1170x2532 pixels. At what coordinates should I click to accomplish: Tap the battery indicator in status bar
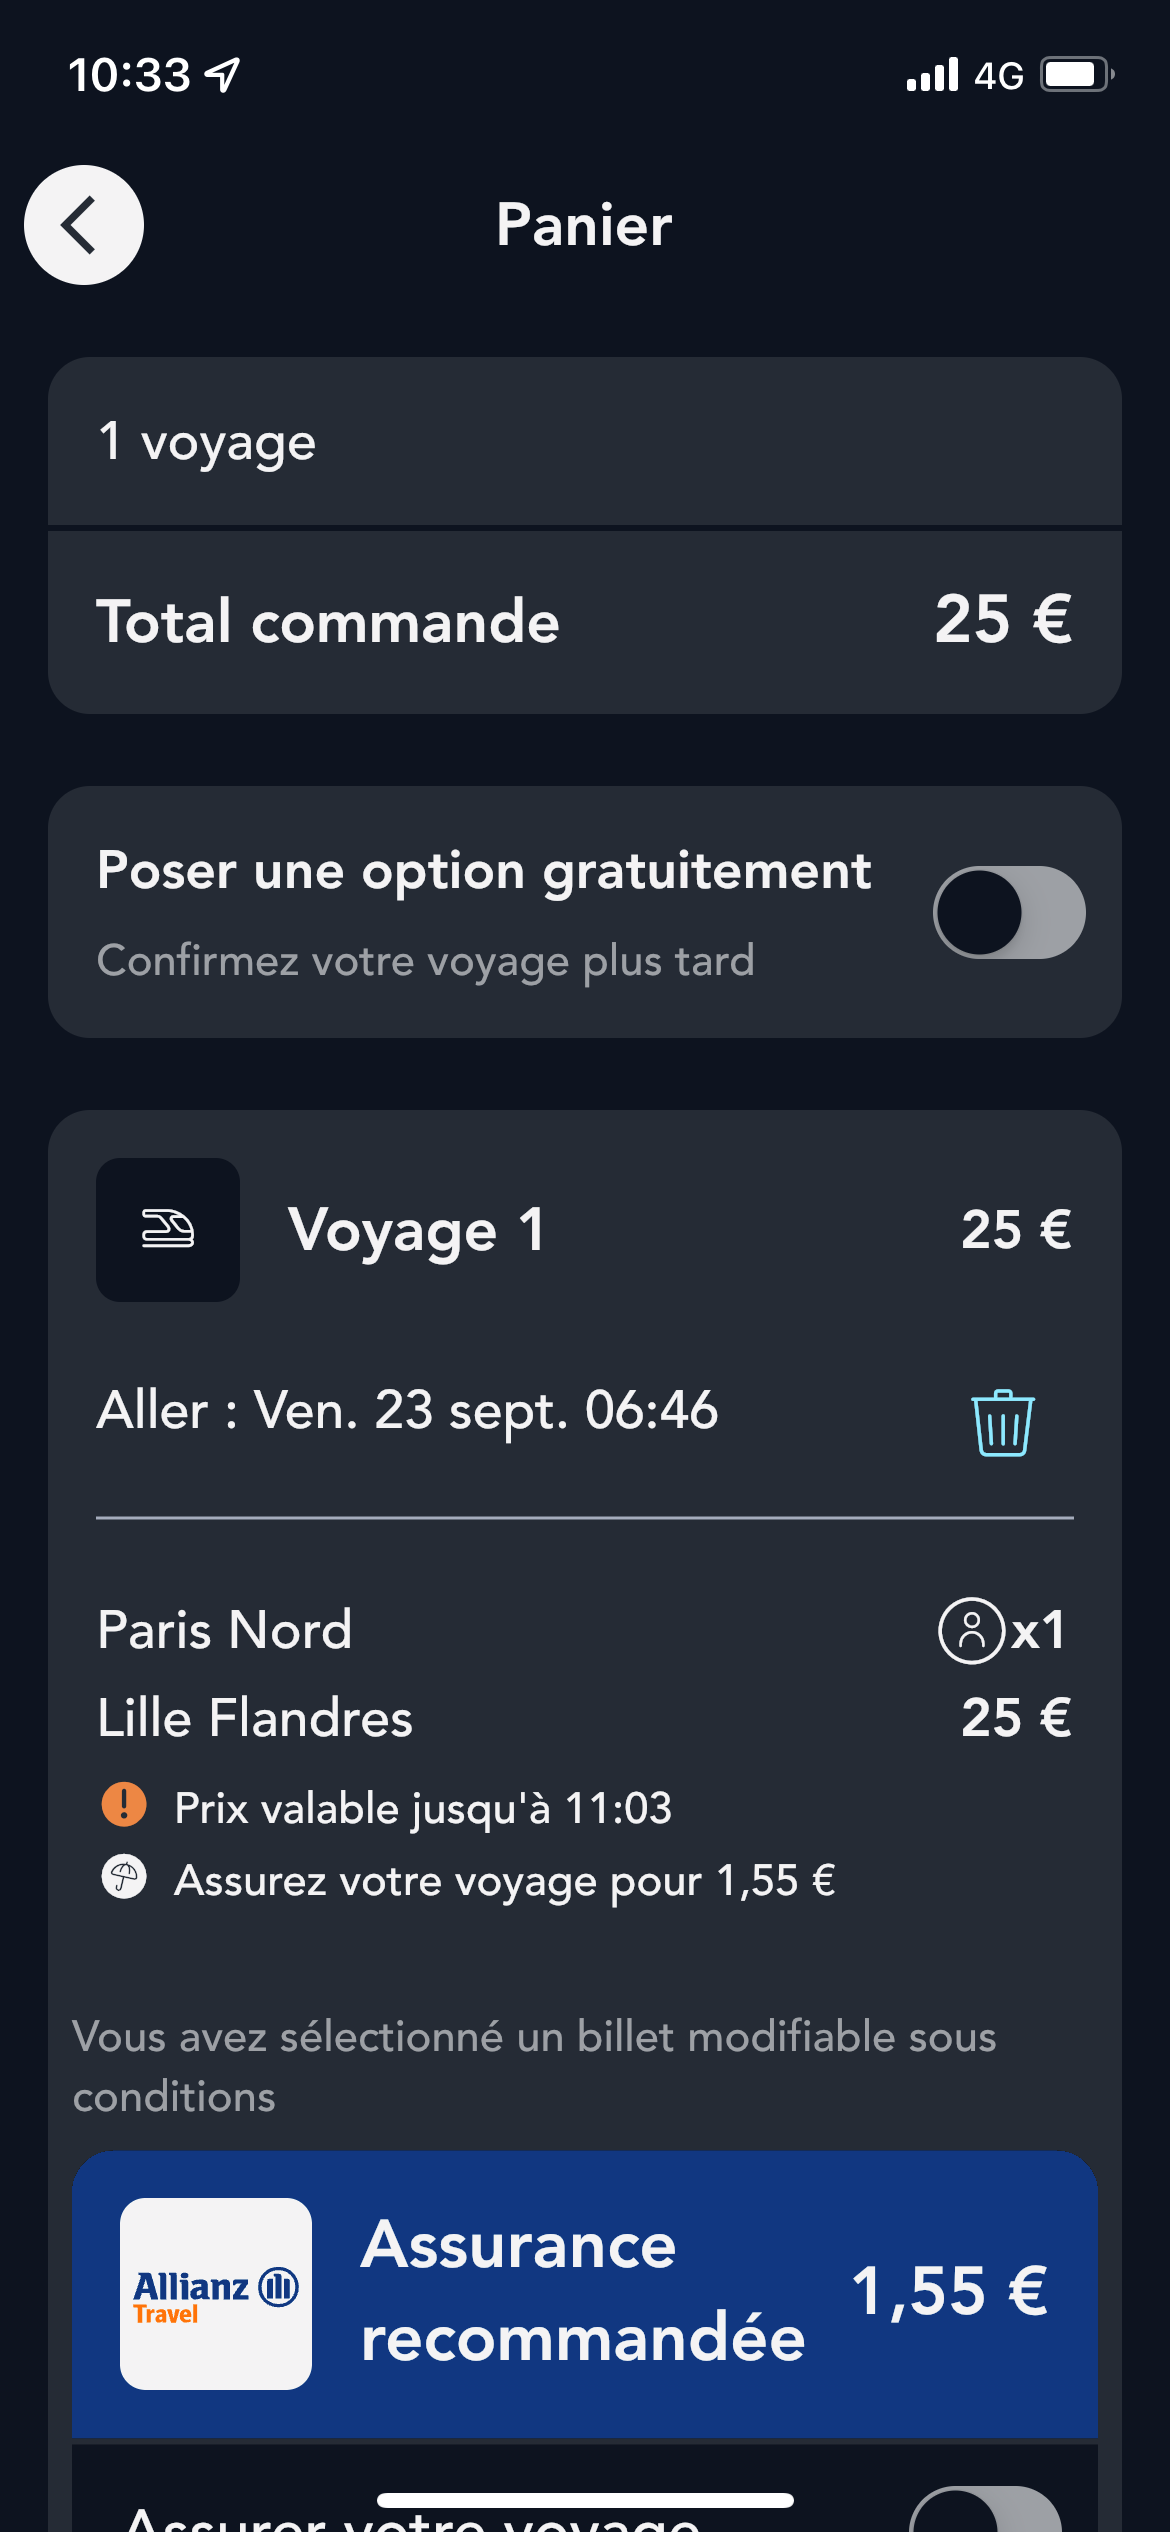1076,75
